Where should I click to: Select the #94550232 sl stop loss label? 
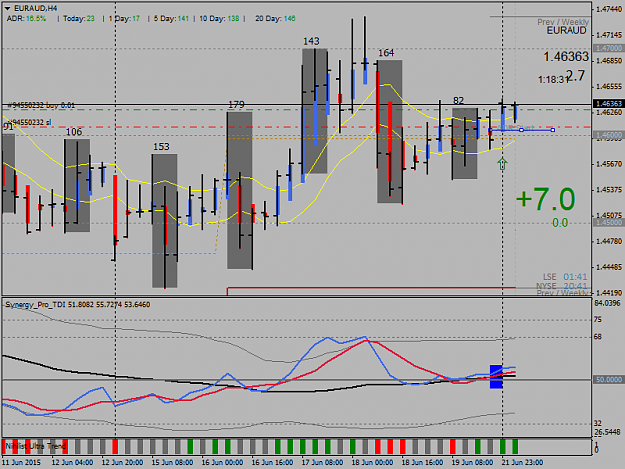29,122
